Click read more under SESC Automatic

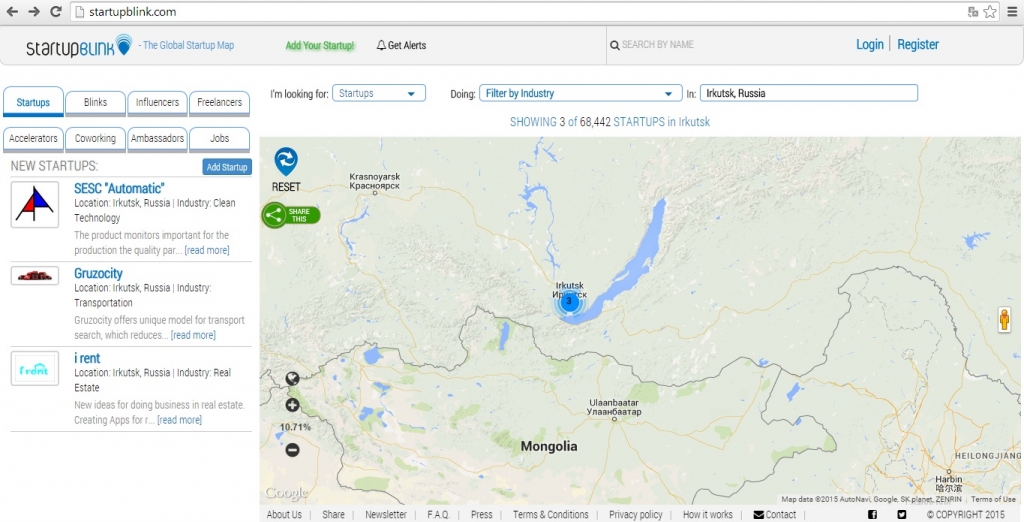pyautogui.click(x=206, y=250)
